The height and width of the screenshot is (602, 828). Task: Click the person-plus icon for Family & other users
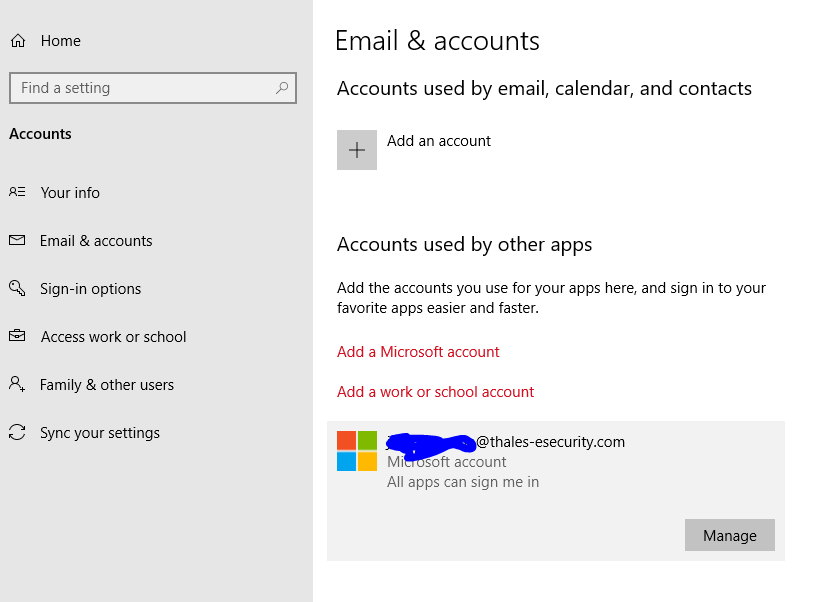[x=17, y=384]
